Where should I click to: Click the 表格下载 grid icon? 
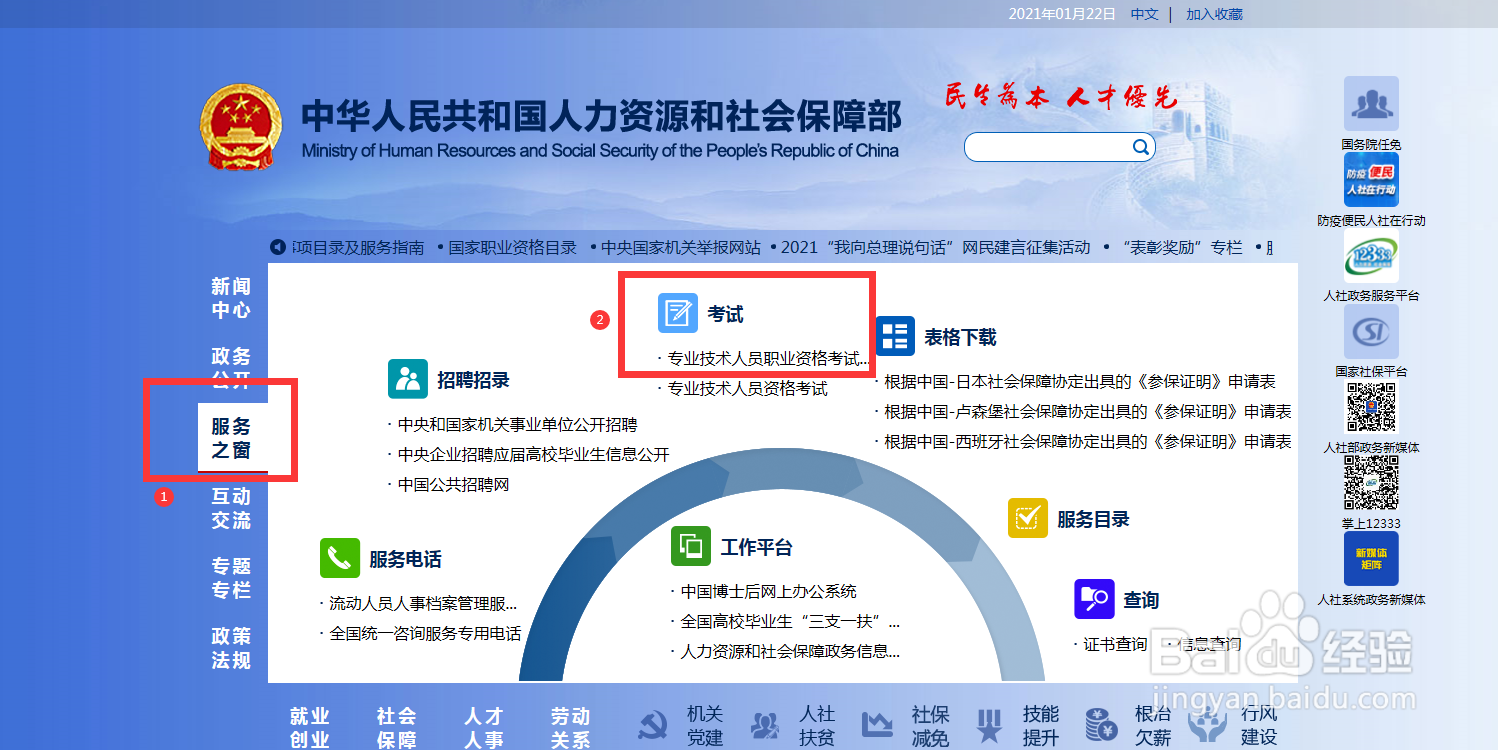895,336
